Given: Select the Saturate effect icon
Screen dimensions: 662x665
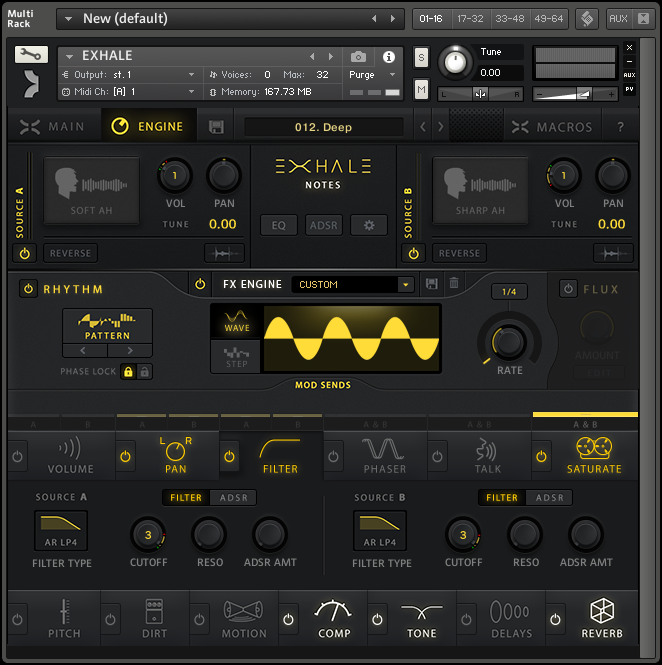Looking at the screenshot, I should [594, 449].
